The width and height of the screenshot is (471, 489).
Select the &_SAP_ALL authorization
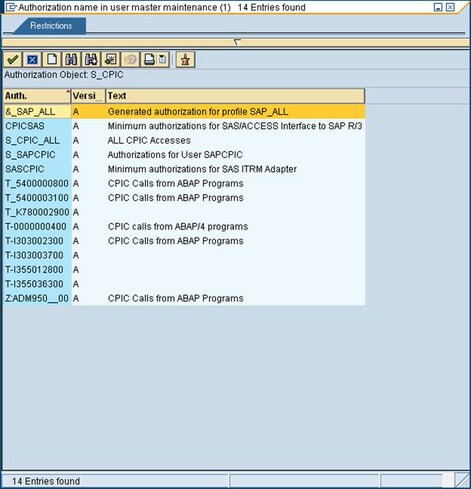(37, 112)
